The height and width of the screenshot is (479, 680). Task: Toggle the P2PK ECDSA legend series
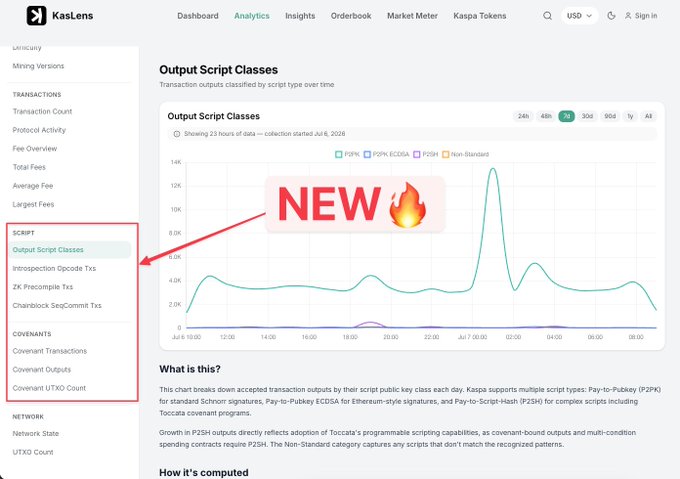tap(386, 154)
